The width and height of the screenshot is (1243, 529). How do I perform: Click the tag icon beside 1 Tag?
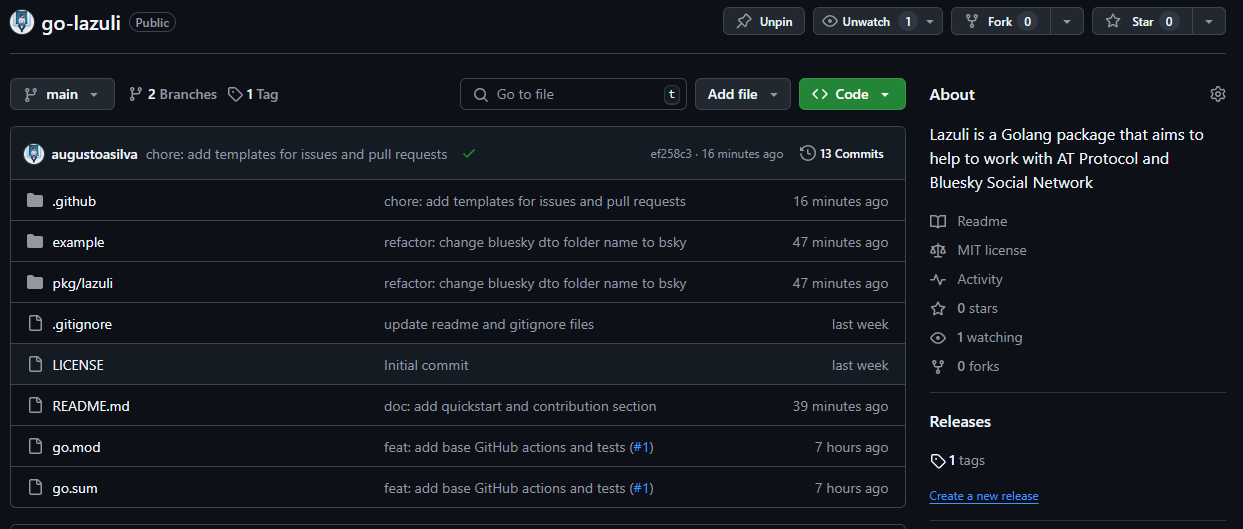pyautogui.click(x=235, y=94)
